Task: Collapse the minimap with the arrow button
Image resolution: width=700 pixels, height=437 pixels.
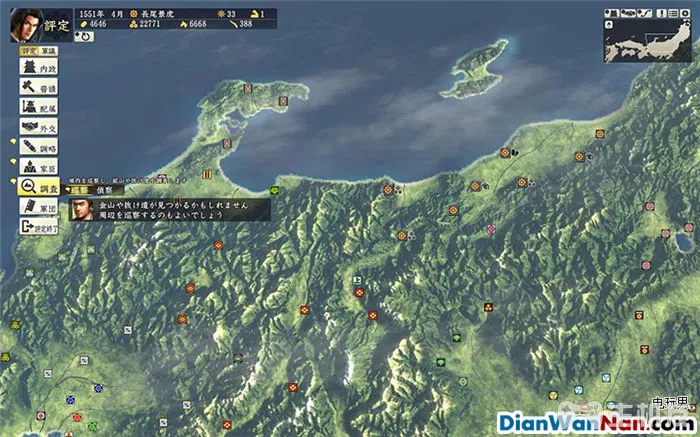Action: coord(608,25)
